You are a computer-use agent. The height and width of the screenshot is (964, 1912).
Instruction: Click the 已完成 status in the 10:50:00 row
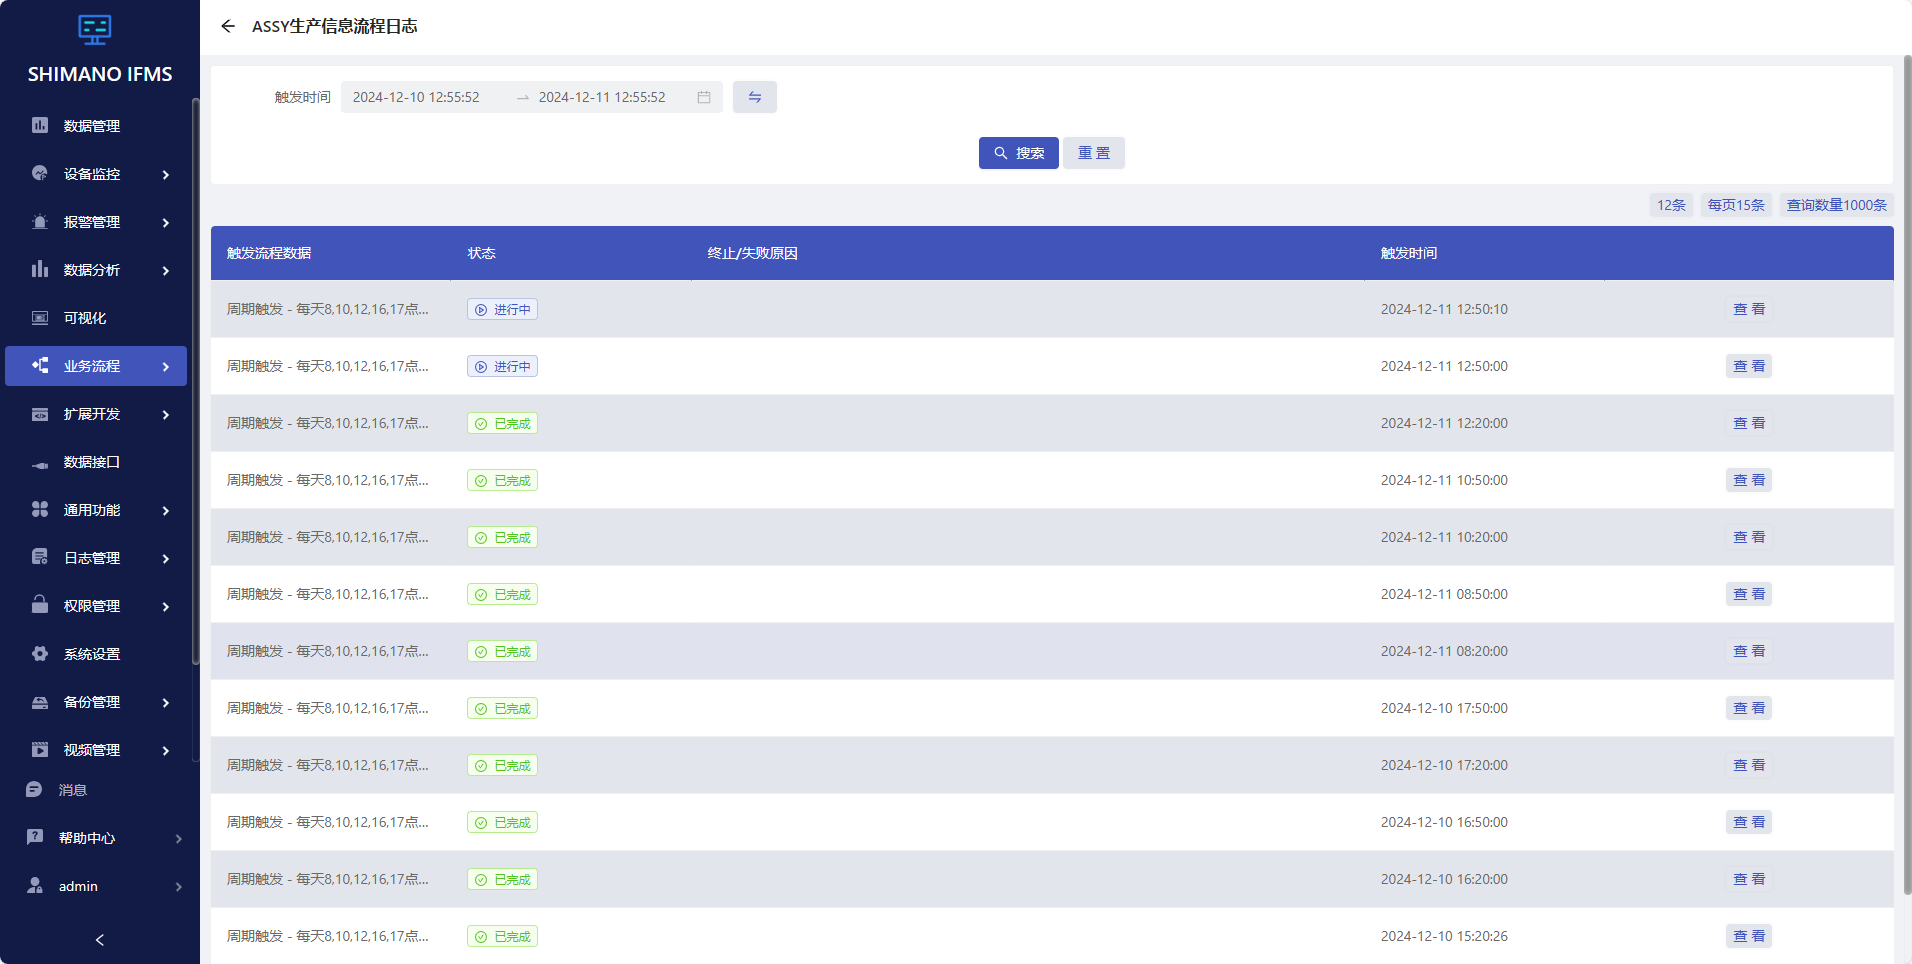(x=502, y=480)
